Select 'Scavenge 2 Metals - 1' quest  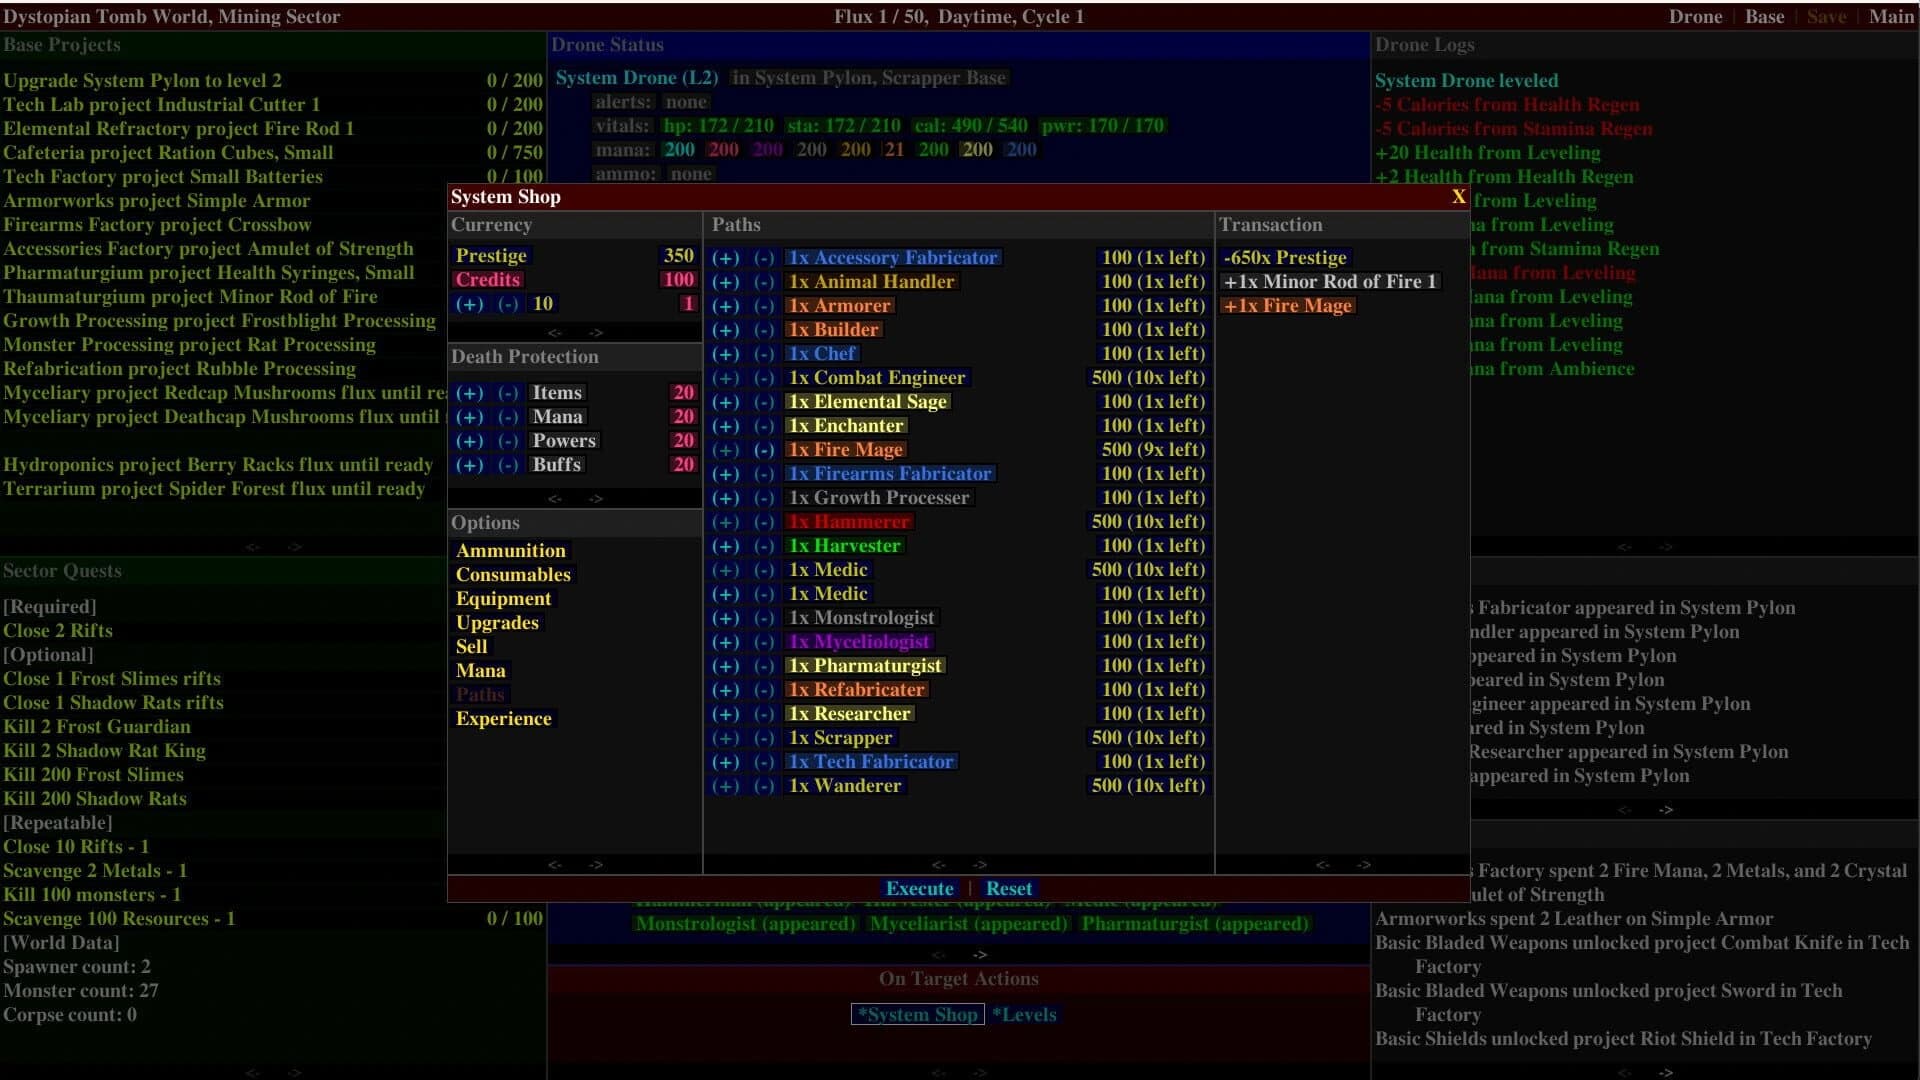click(95, 871)
